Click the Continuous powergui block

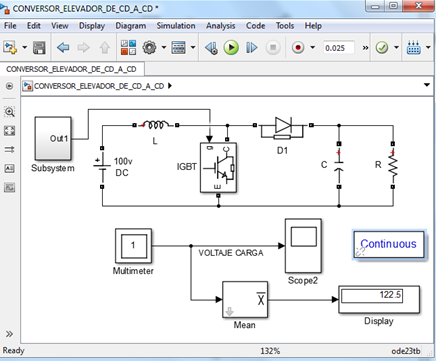click(389, 244)
